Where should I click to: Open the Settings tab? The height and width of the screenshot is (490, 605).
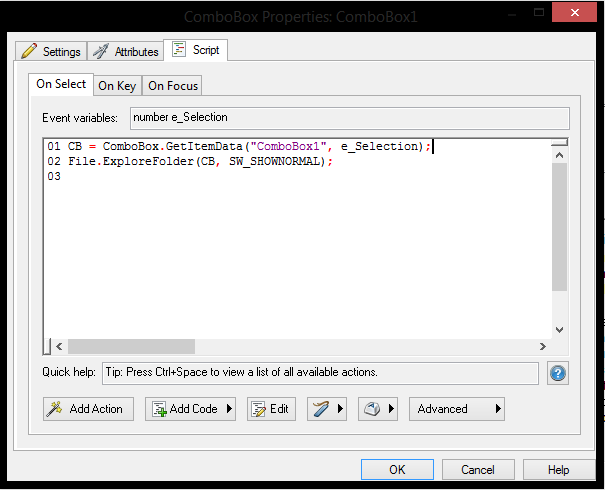coord(51,51)
